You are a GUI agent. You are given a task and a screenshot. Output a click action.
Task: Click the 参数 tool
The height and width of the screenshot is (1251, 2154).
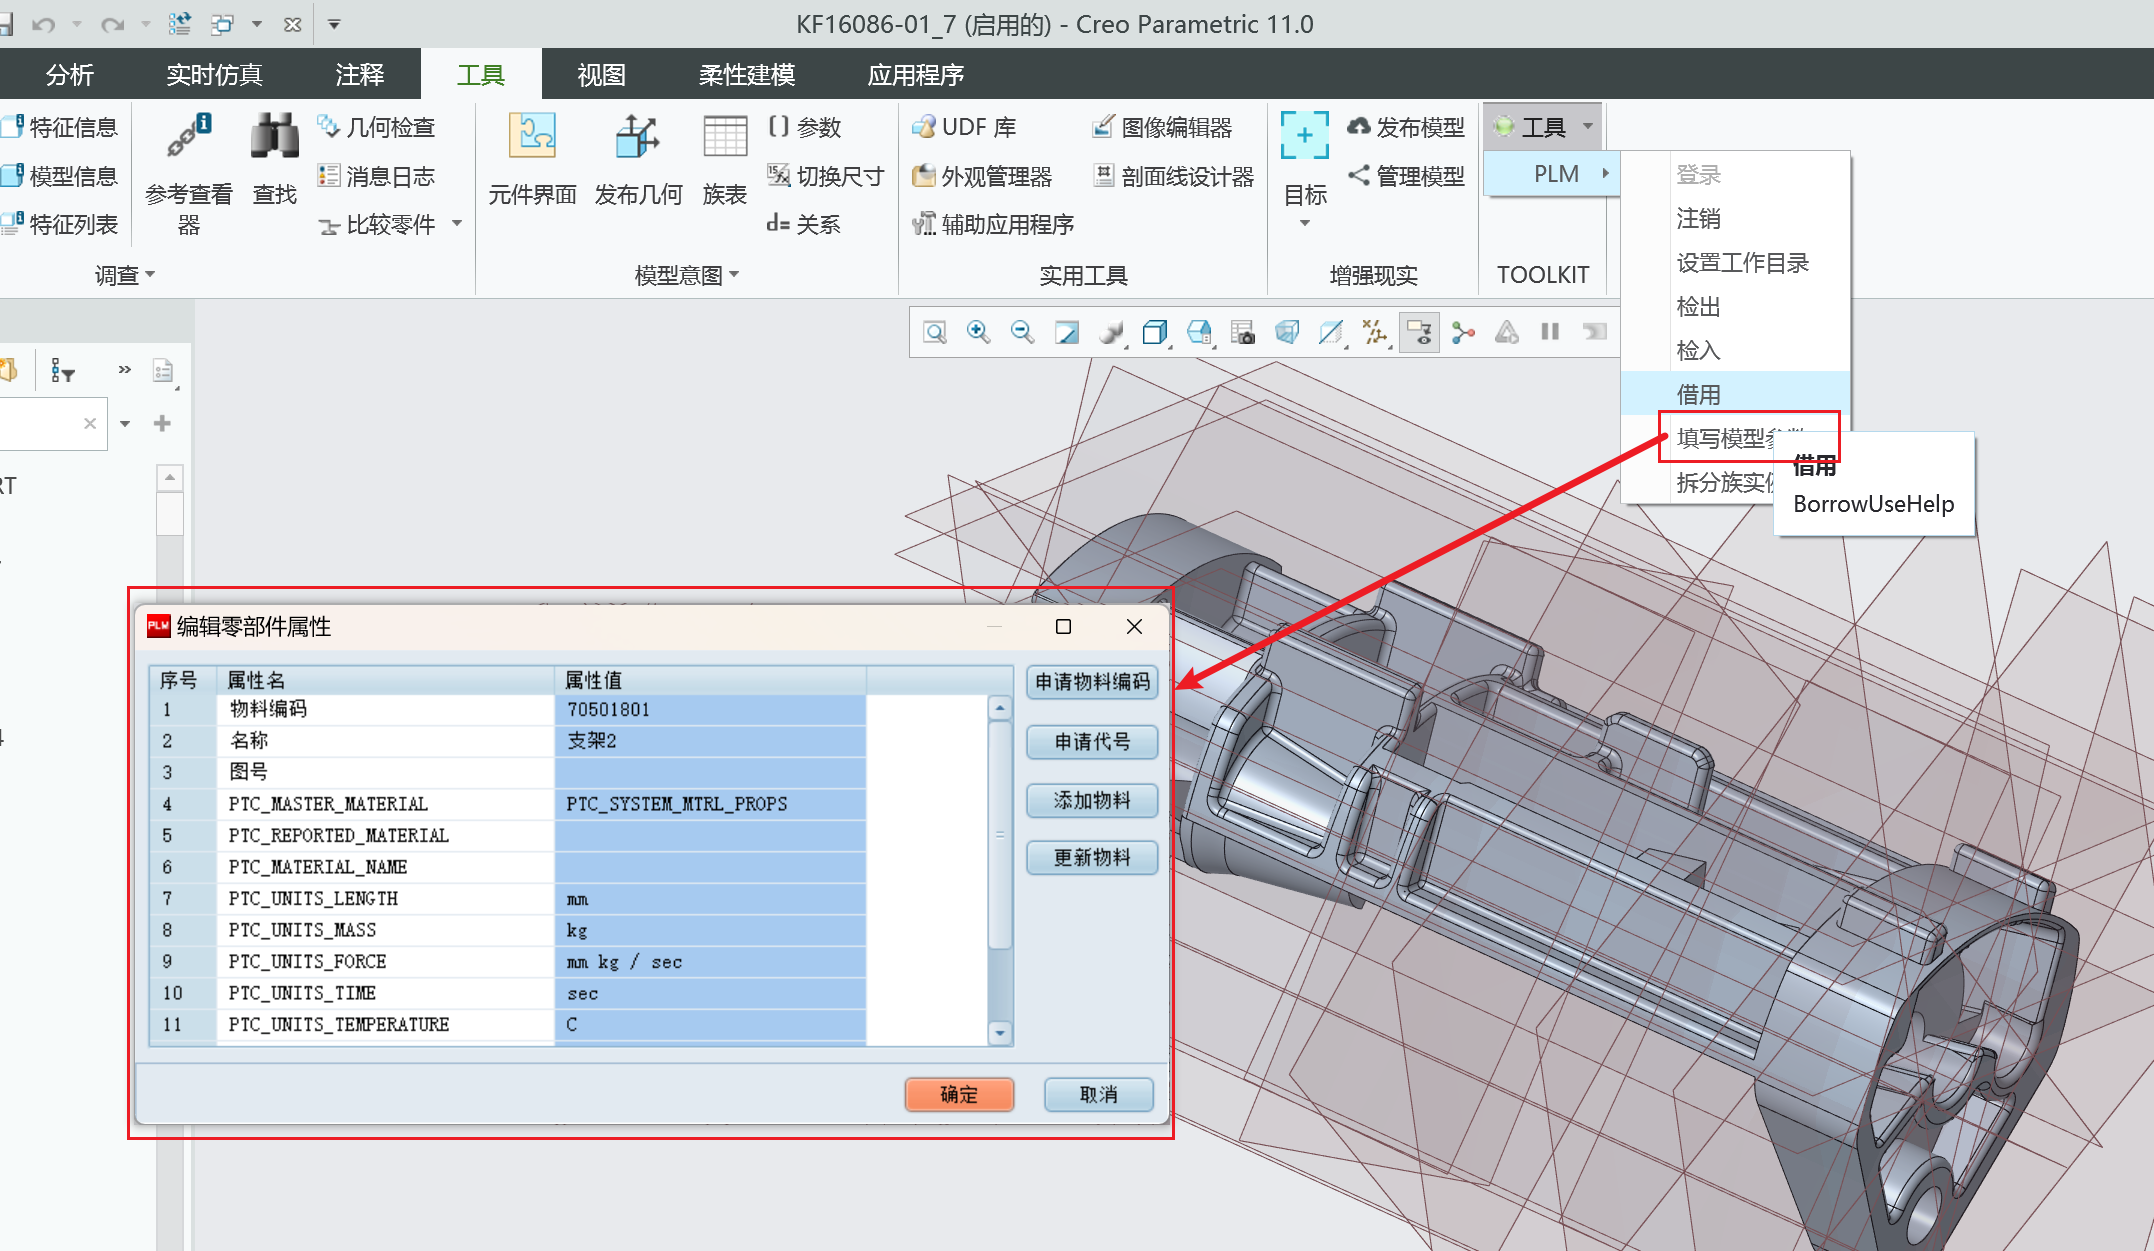click(x=805, y=127)
